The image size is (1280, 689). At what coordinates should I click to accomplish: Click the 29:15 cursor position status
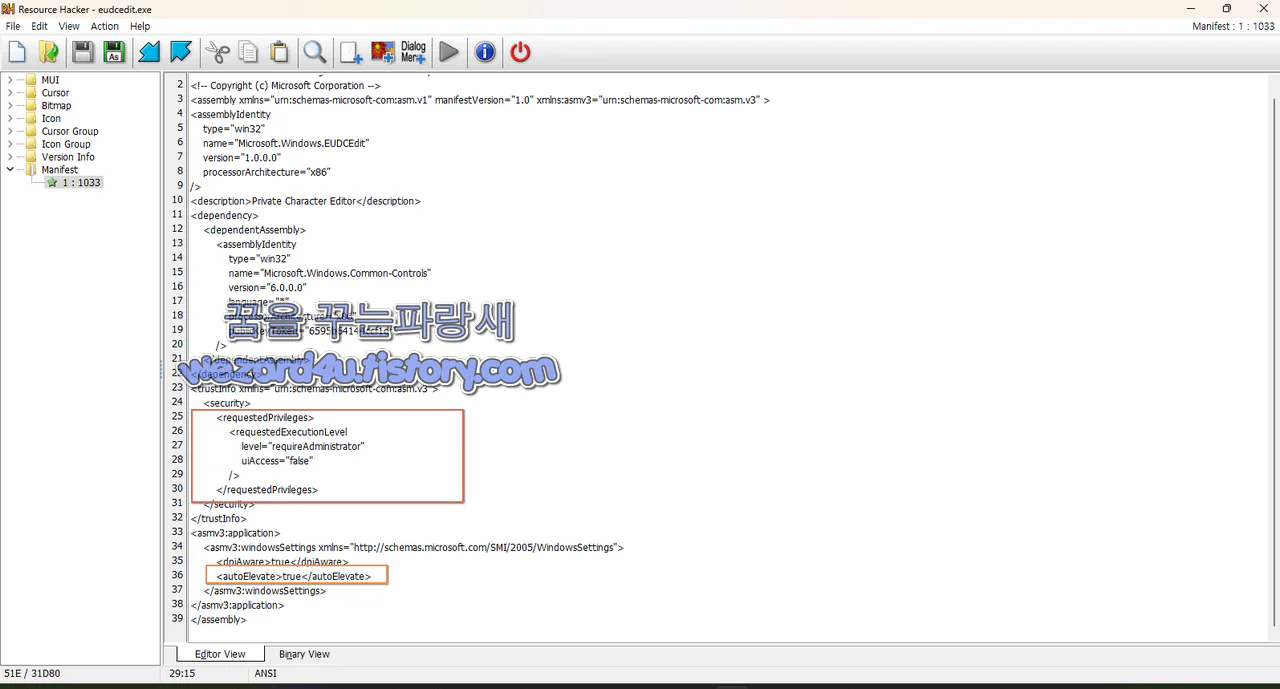pos(182,674)
